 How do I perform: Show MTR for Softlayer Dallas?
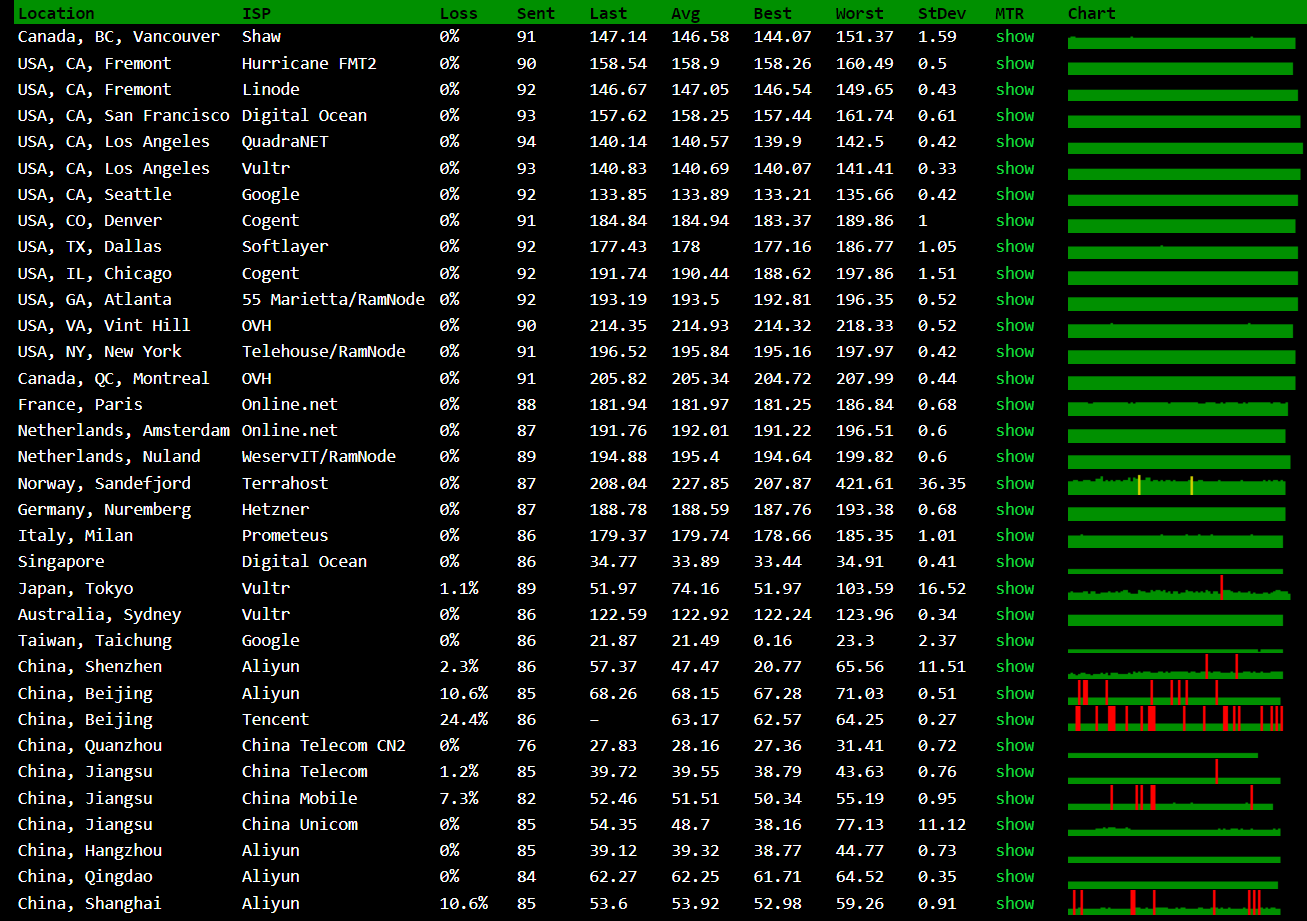(x=1015, y=246)
